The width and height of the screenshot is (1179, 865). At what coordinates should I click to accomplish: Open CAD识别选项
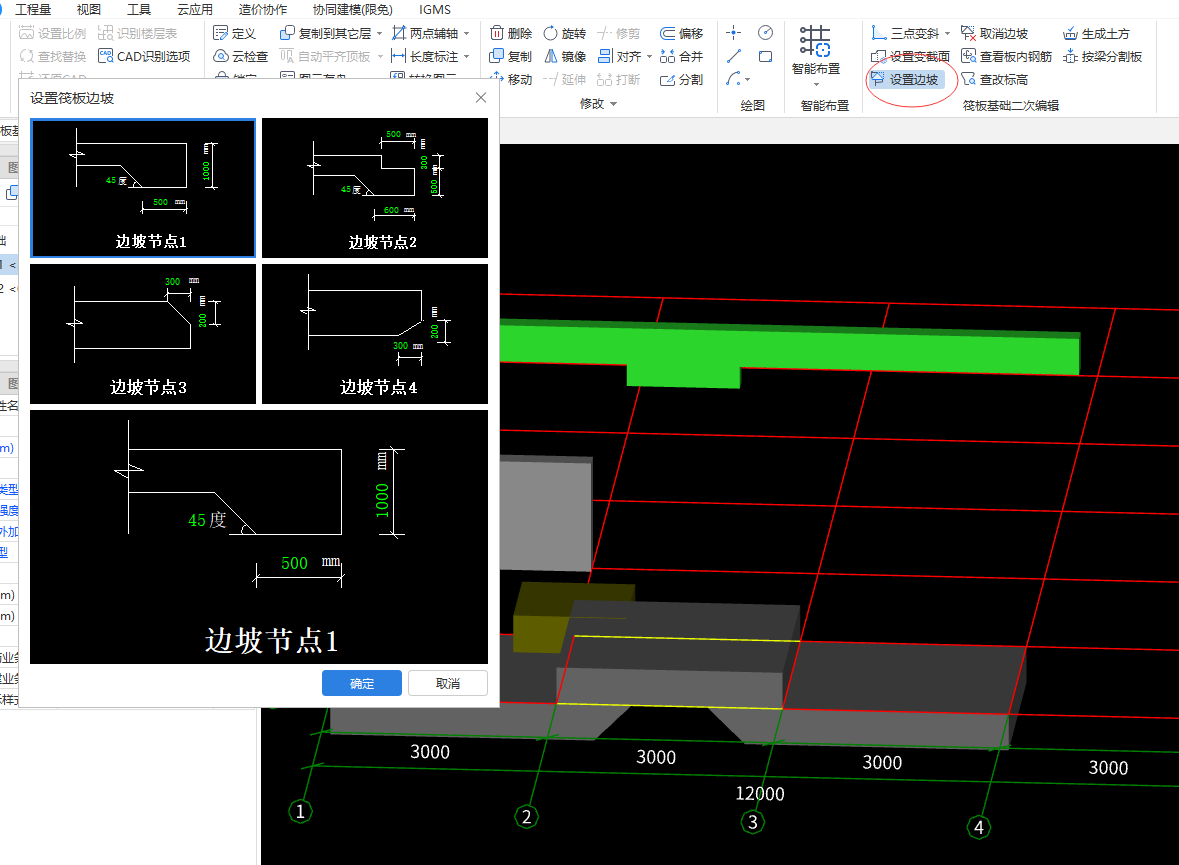point(144,56)
